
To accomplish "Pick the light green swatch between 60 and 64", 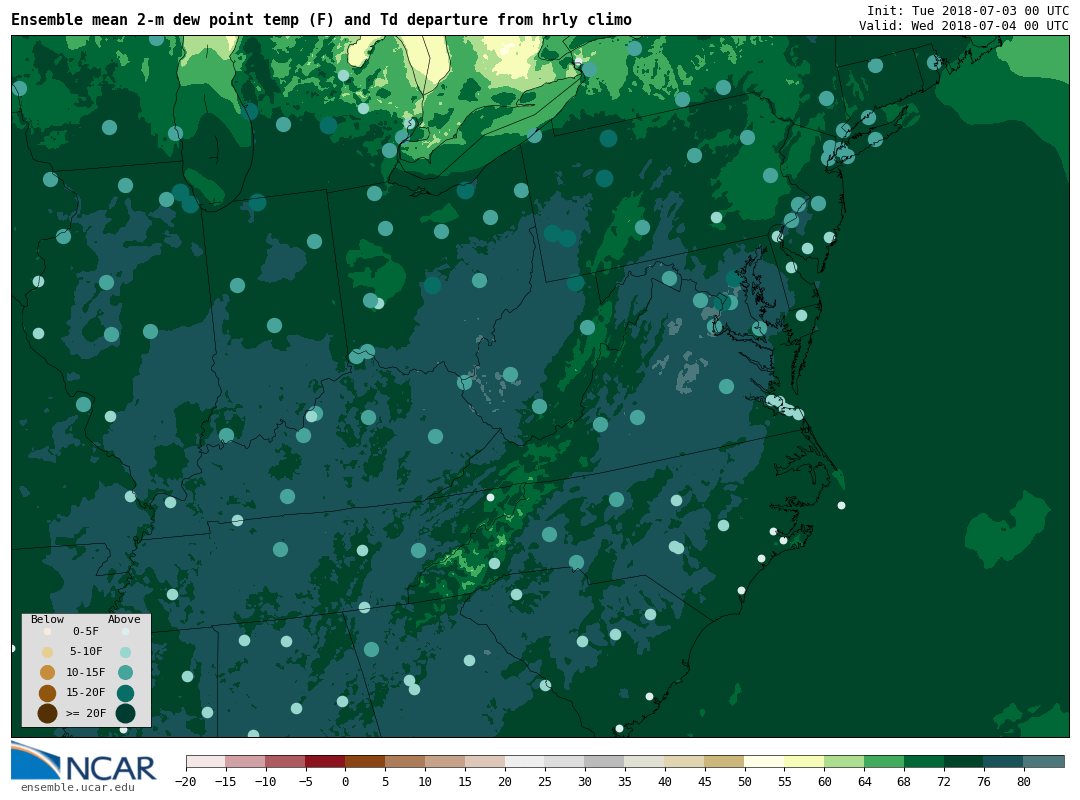I will [844, 761].
